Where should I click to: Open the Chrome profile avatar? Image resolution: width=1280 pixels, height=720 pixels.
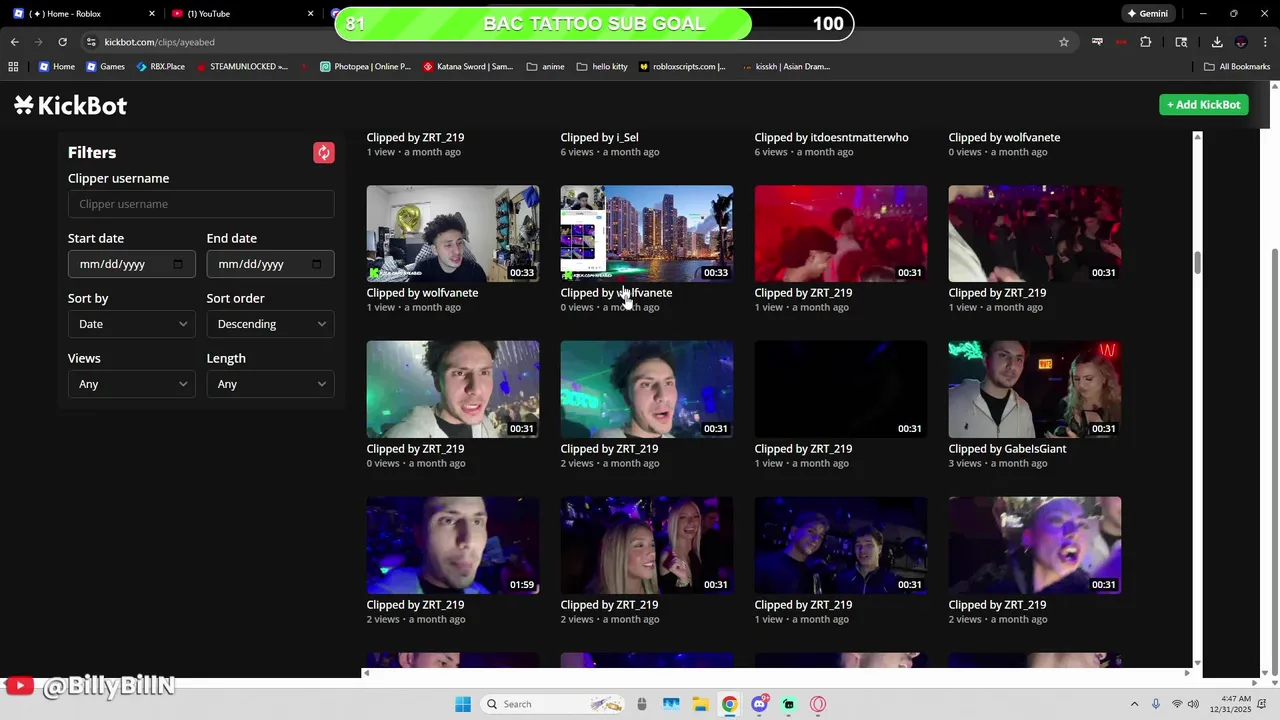(1241, 42)
